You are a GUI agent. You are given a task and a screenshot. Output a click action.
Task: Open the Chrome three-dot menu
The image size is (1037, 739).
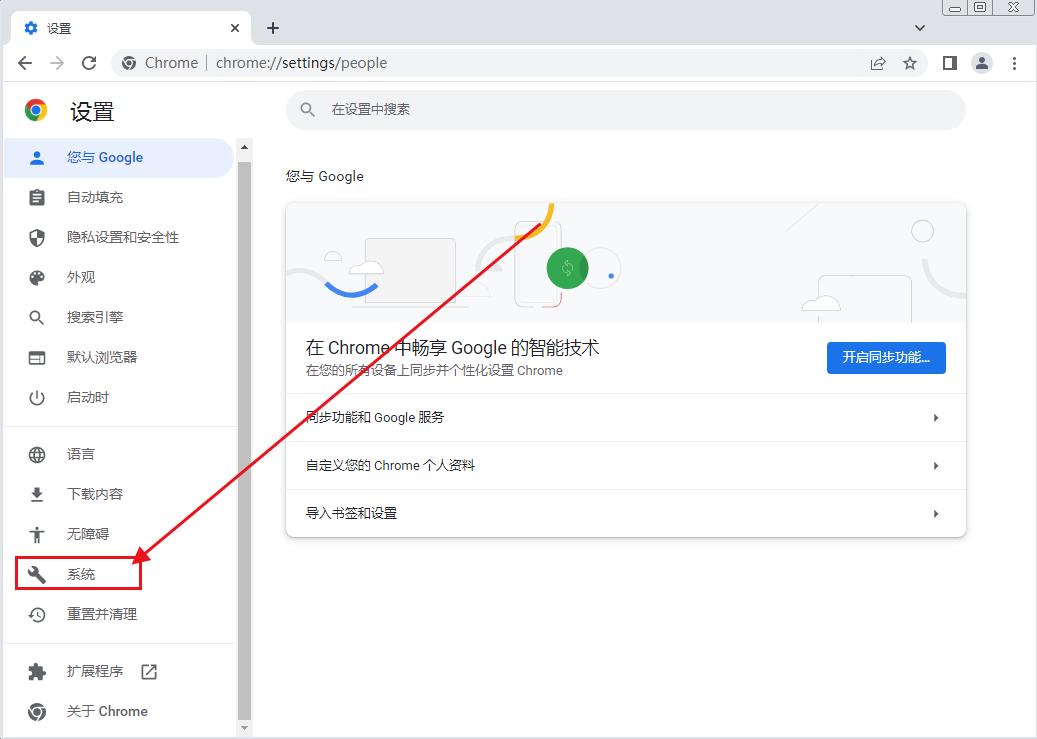coord(1015,63)
